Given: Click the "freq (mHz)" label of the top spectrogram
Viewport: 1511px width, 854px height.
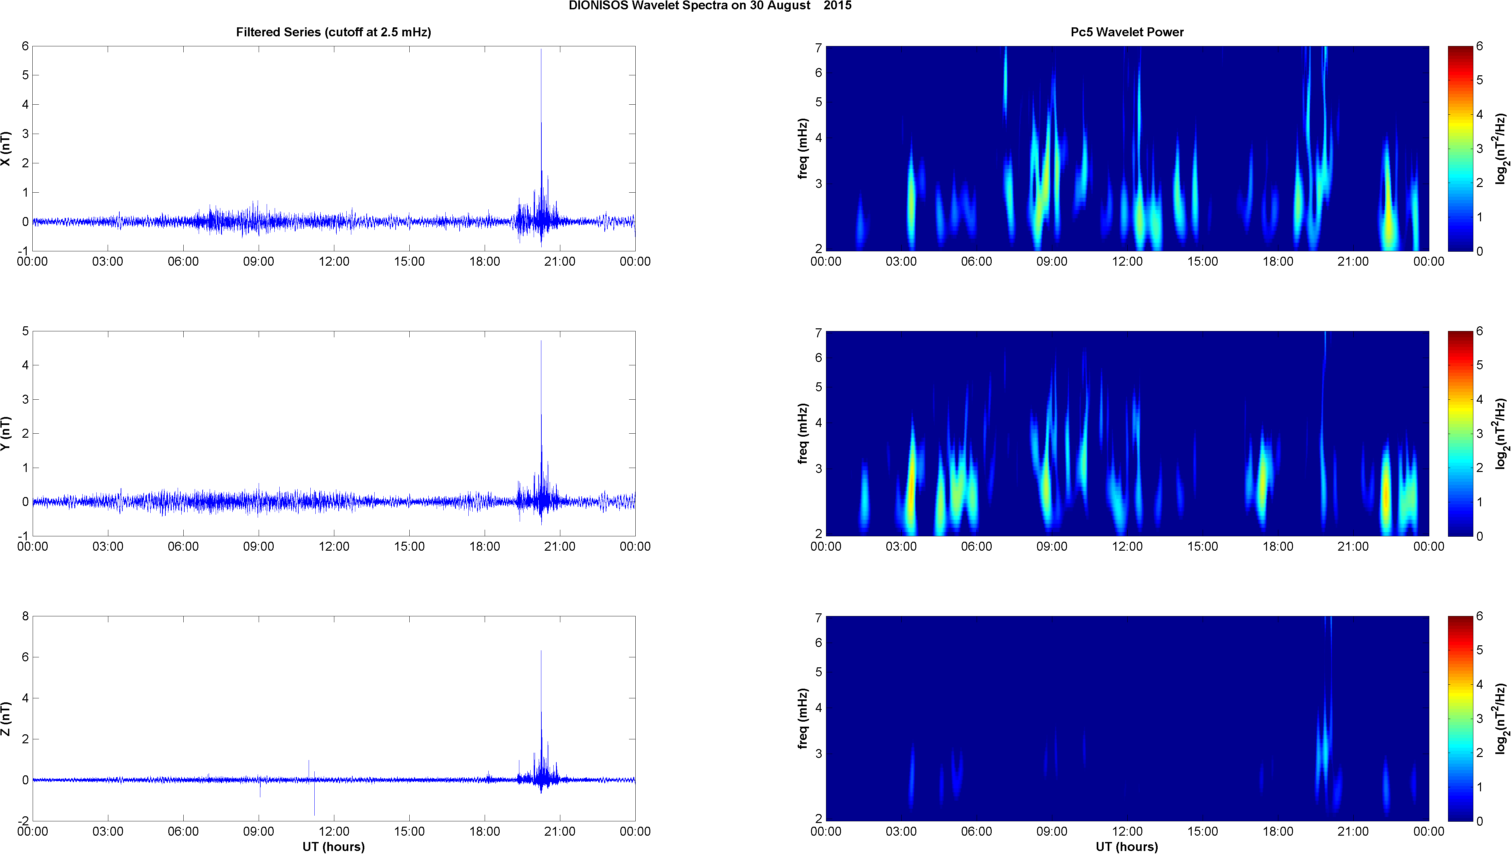Looking at the screenshot, I should click(x=803, y=149).
